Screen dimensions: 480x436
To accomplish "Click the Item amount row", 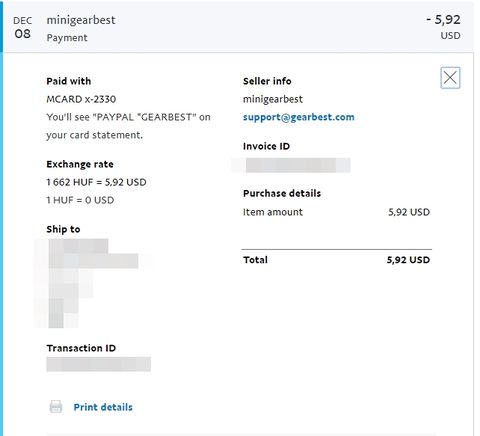I will [336, 212].
